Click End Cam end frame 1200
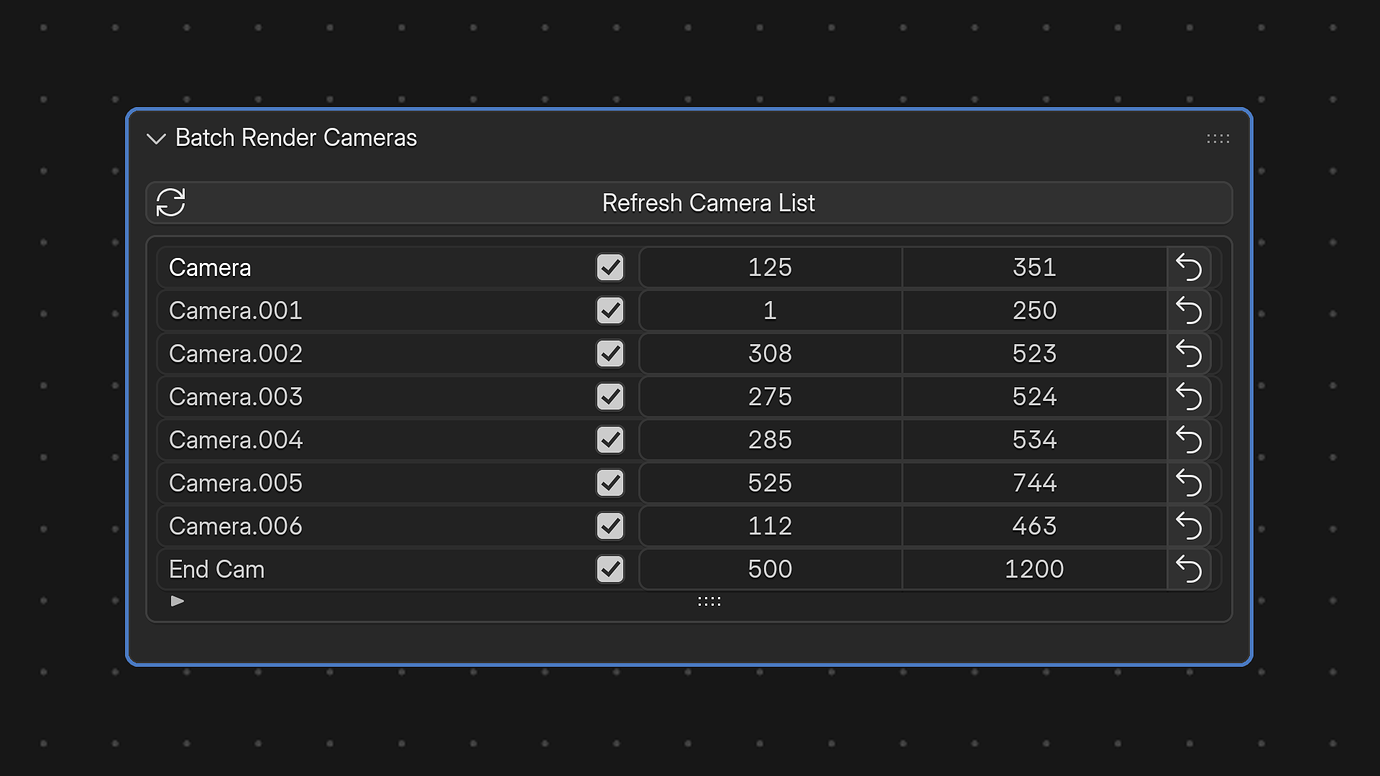Viewport: 1380px width, 776px height. 1034,569
